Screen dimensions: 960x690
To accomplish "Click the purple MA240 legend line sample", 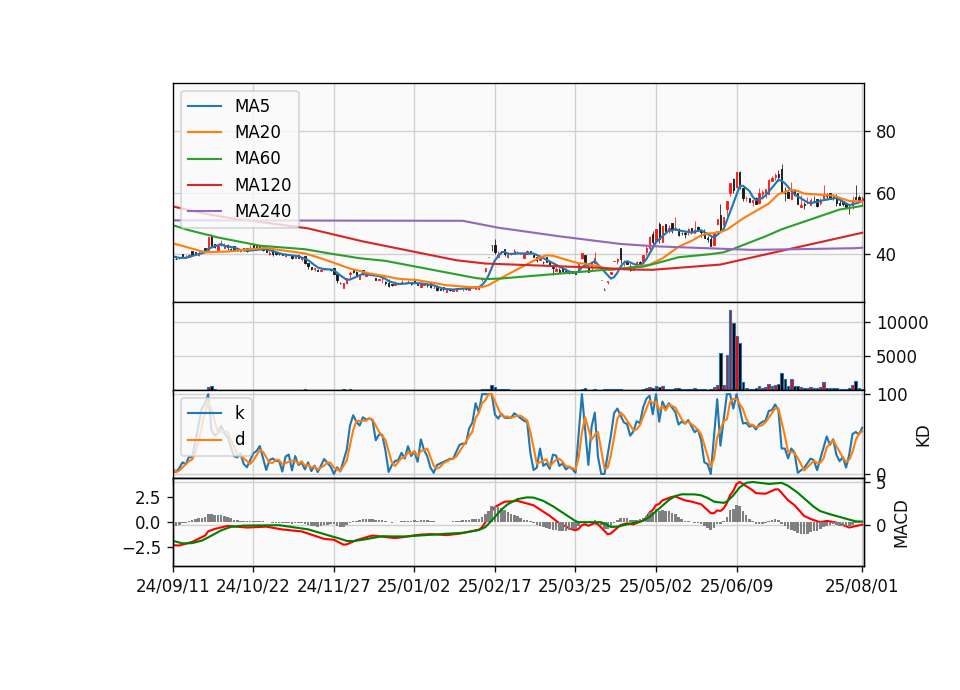I will click(x=204, y=211).
